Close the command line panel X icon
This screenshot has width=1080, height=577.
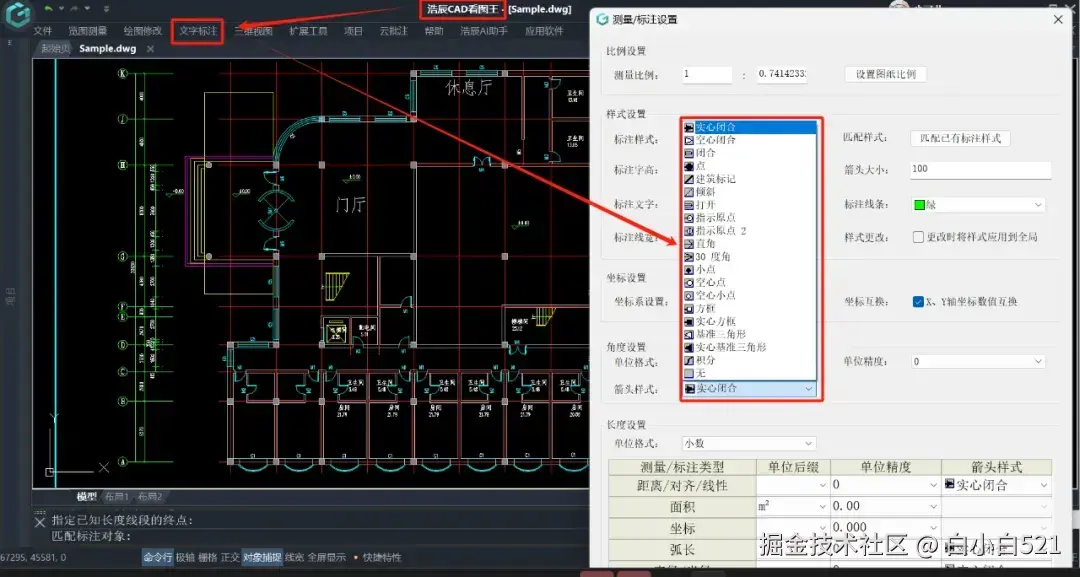click(x=40, y=523)
